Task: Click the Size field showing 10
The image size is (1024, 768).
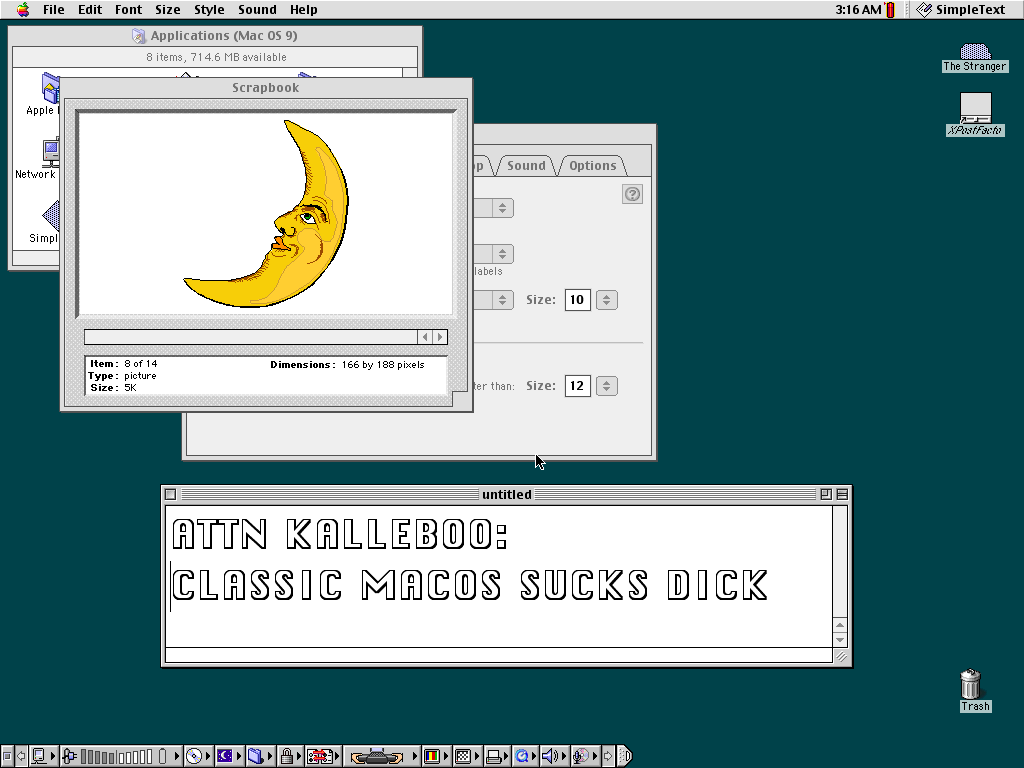Action: click(577, 300)
